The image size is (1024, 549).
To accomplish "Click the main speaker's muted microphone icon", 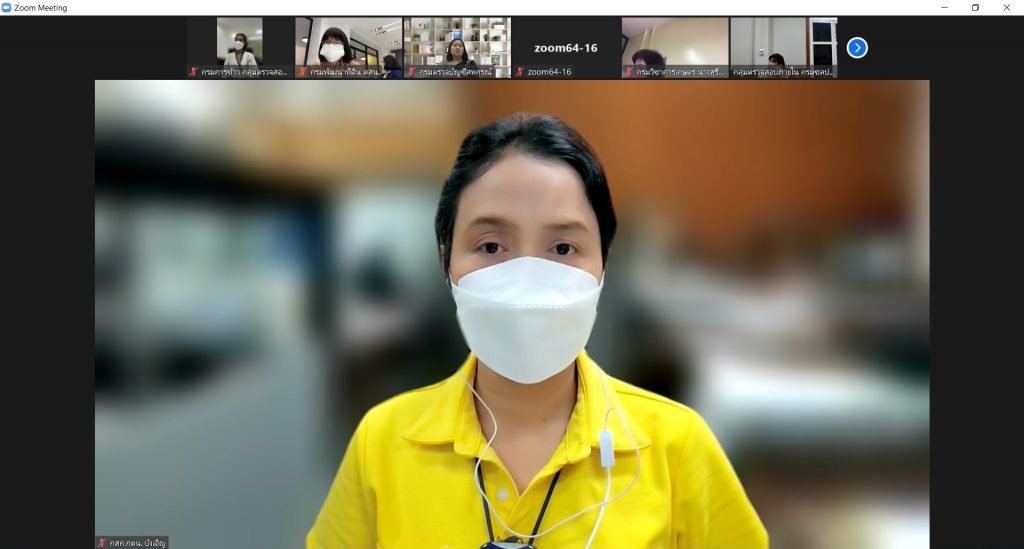I will click(x=102, y=542).
